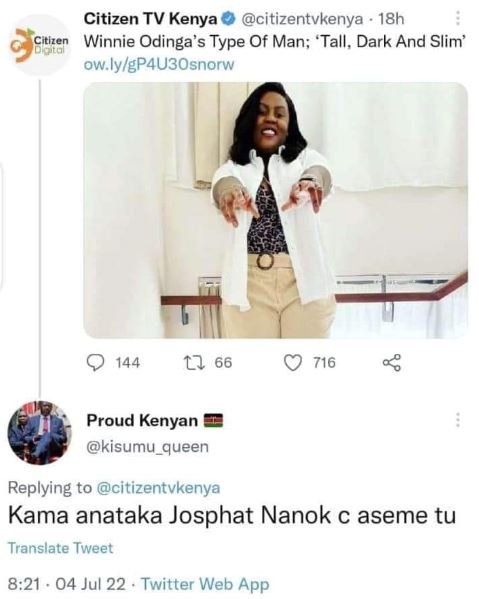Open the @citizentvkenya mention in reply line
Screen dimensions: 479x599
click(x=158, y=488)
